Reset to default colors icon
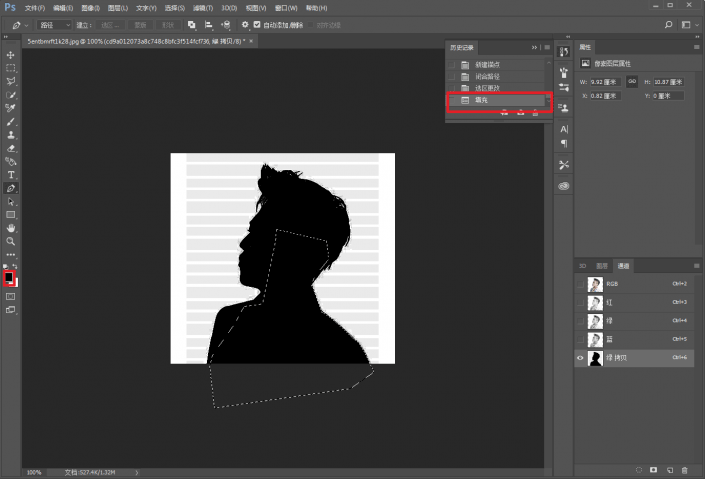 (6, 267)
